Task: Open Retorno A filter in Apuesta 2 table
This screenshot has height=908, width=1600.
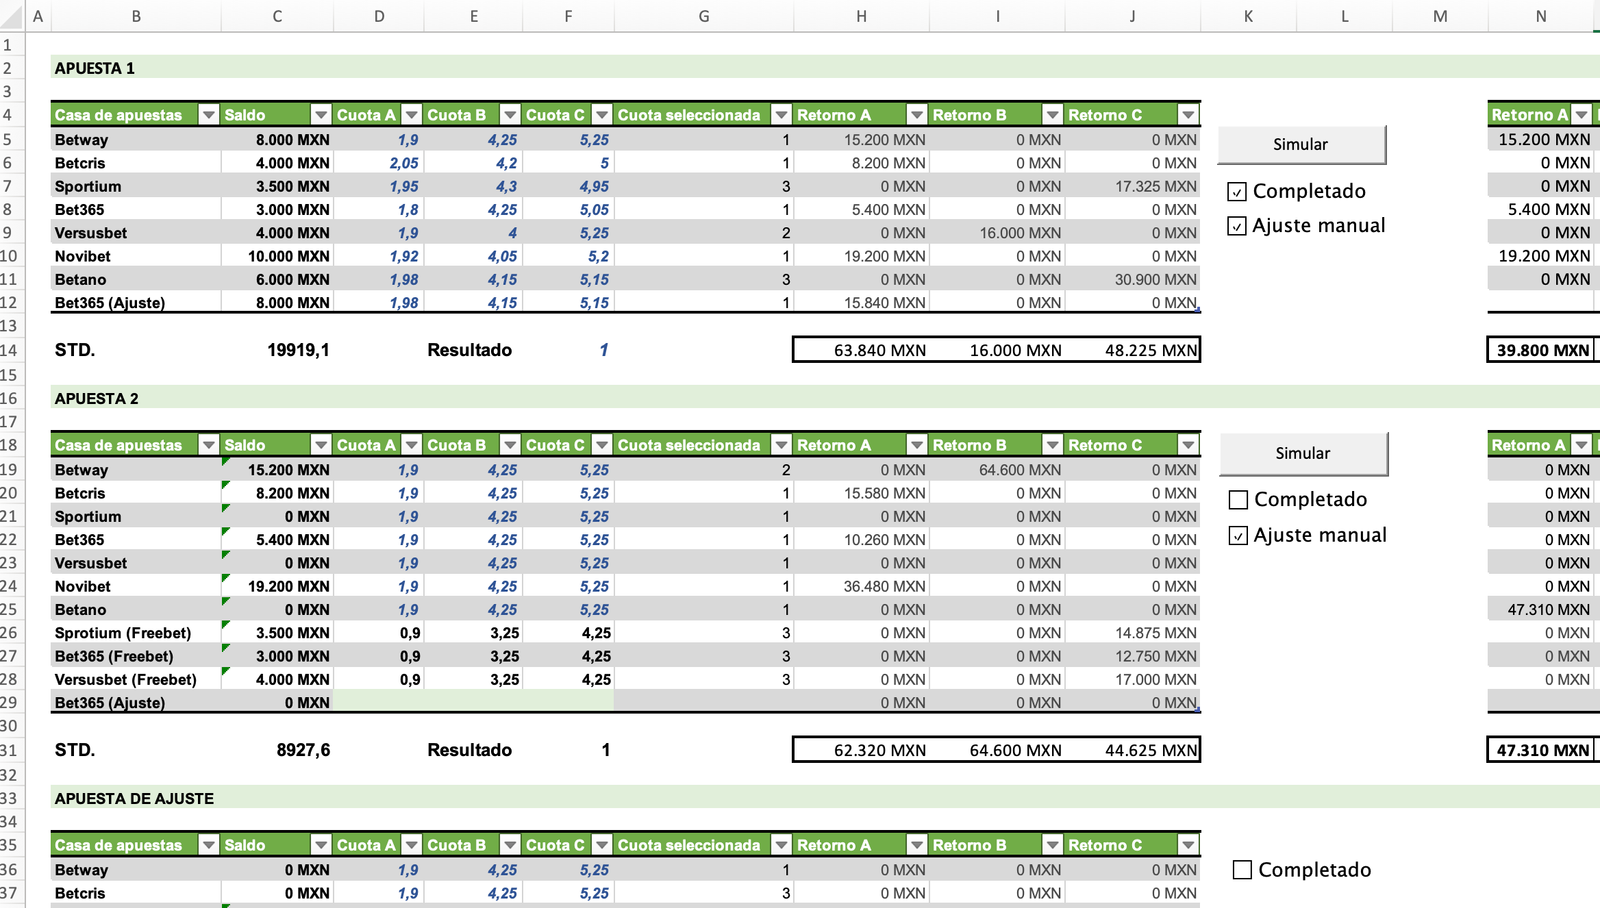Action: [916, 445]
